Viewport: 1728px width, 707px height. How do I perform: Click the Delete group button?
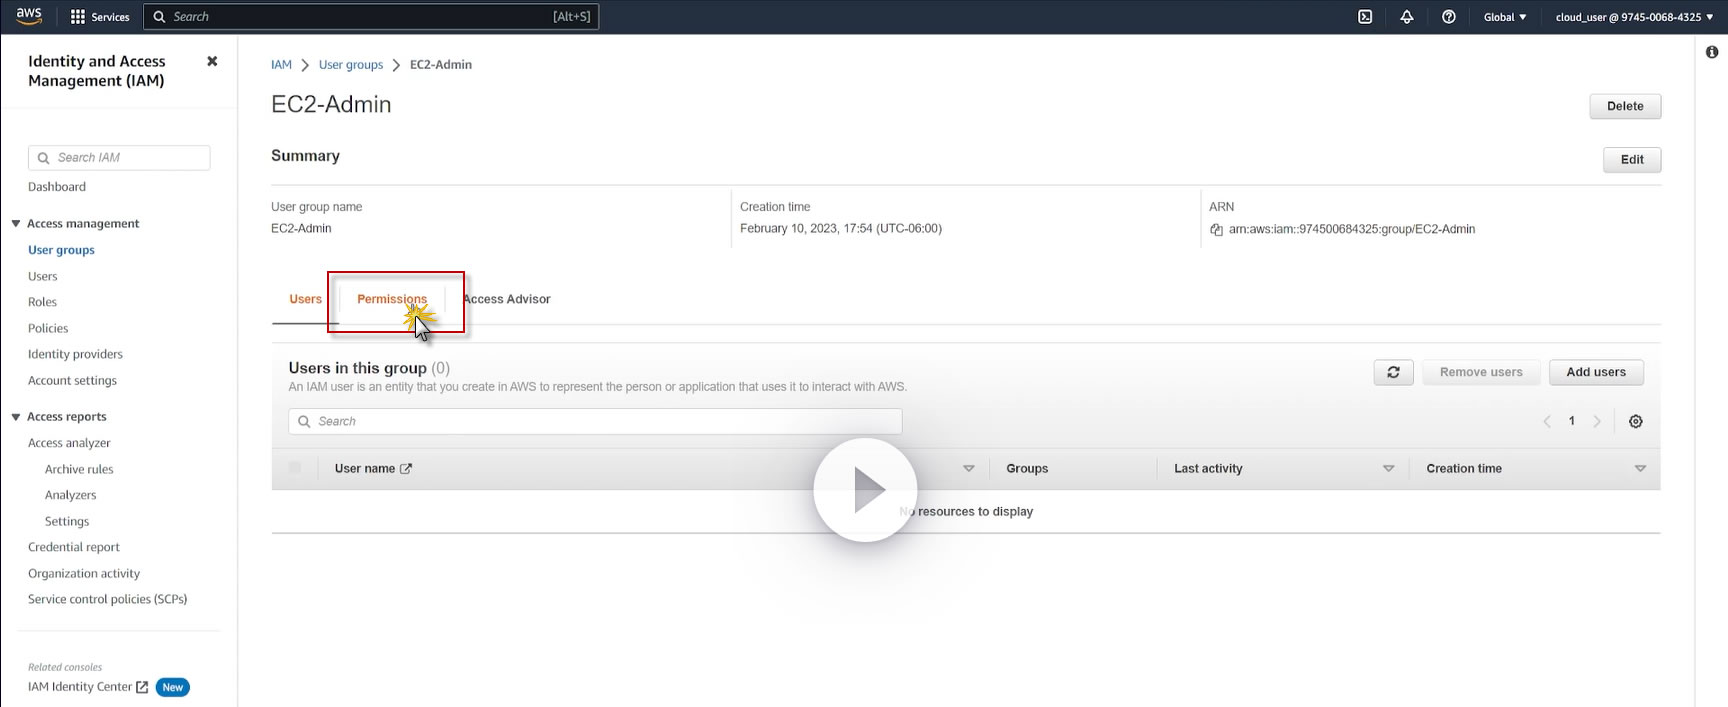(1625, 106)
